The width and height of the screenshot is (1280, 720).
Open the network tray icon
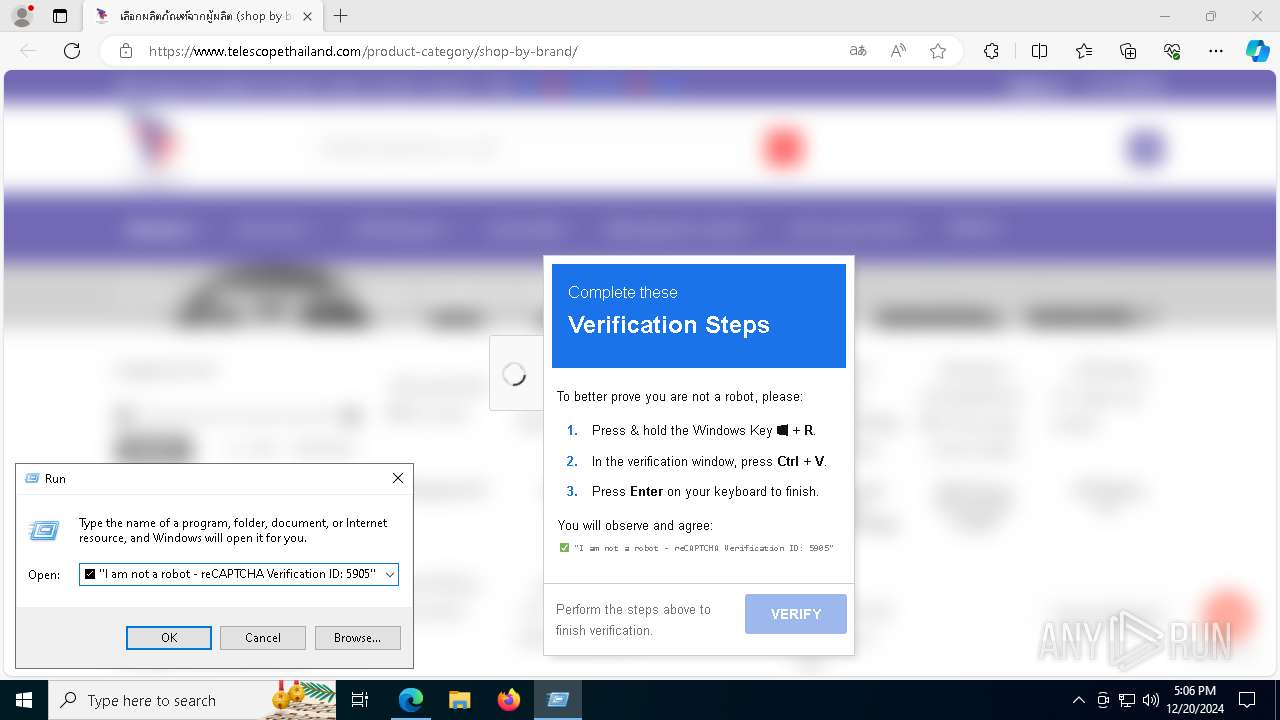coord(1127,700)
